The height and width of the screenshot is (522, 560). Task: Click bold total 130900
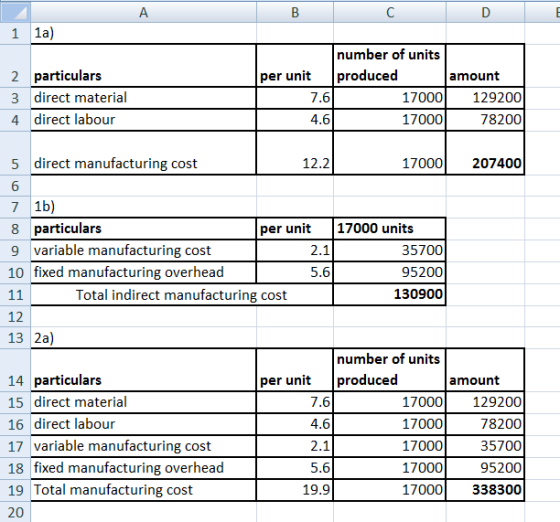(390, 295)
